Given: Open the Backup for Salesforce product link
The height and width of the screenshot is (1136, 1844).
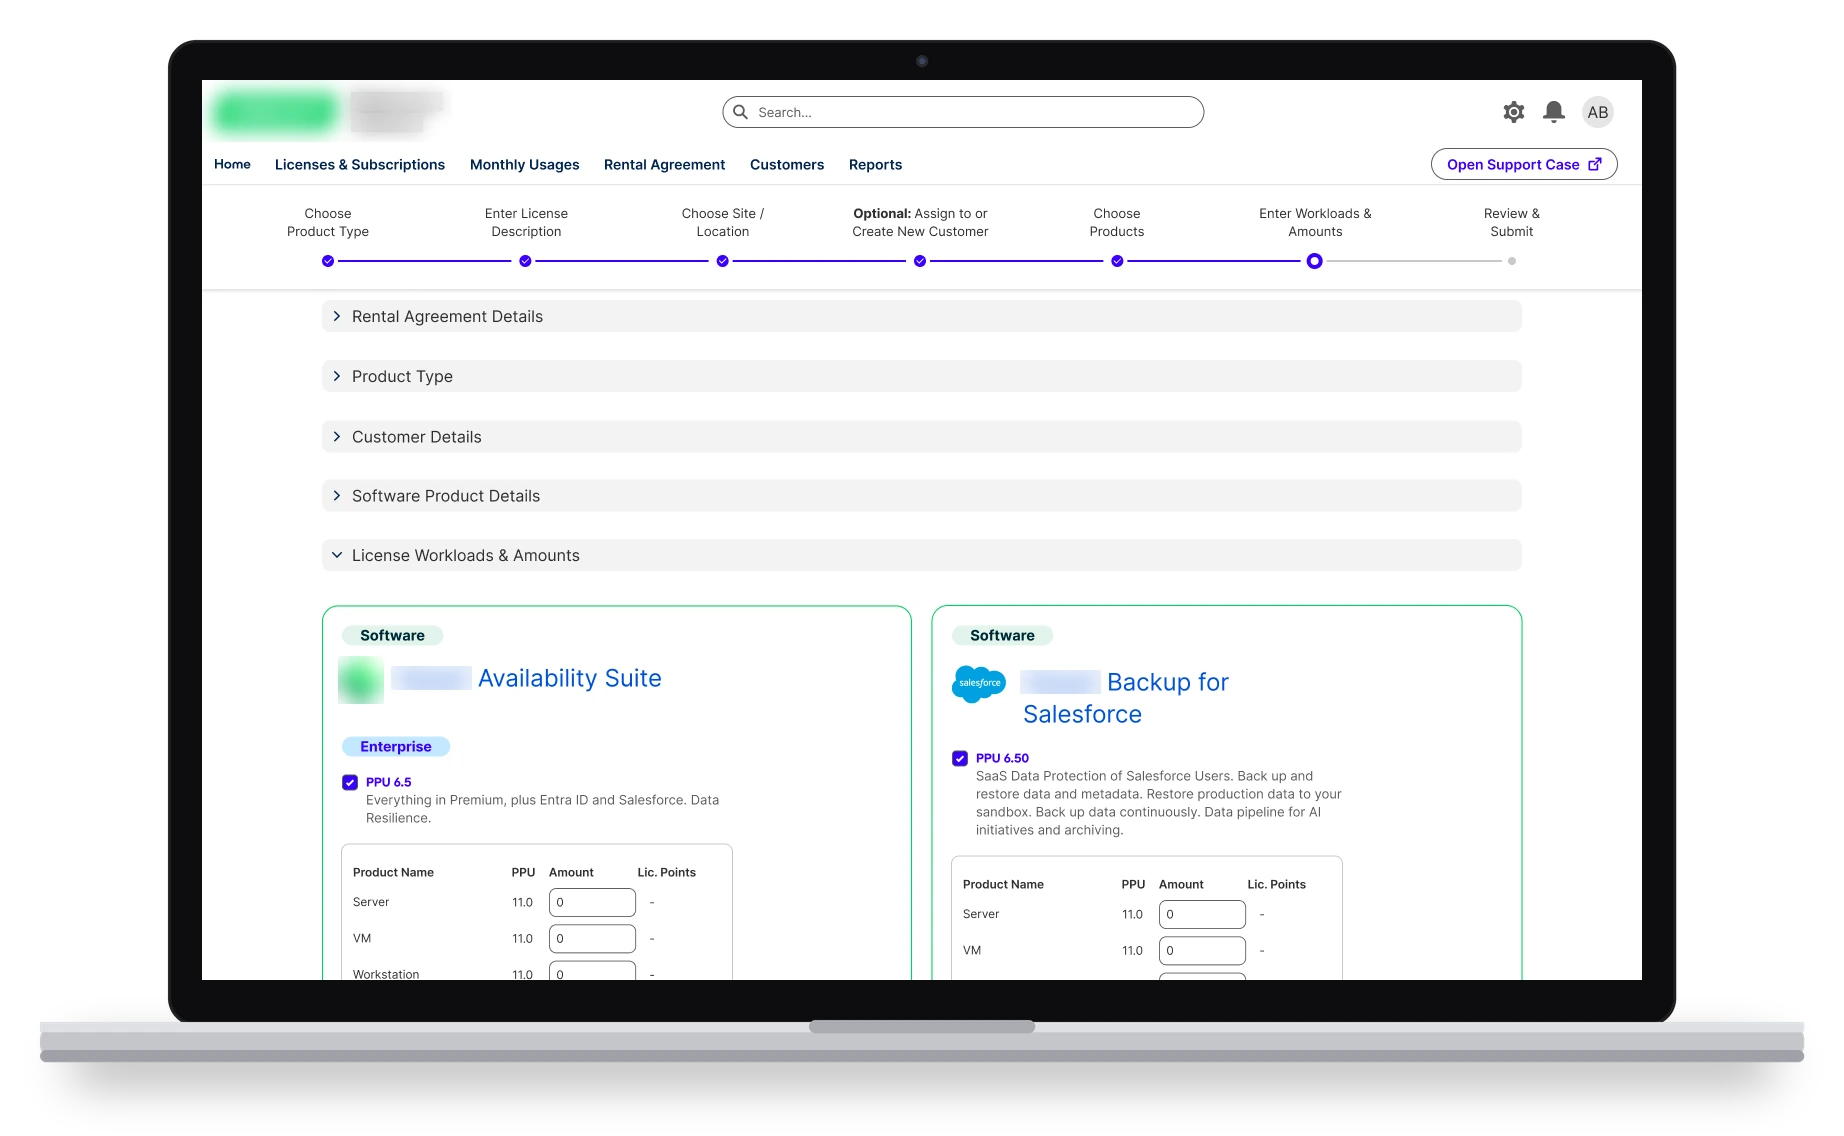Looking at the screenshot, I should (x=1125, y=698).
